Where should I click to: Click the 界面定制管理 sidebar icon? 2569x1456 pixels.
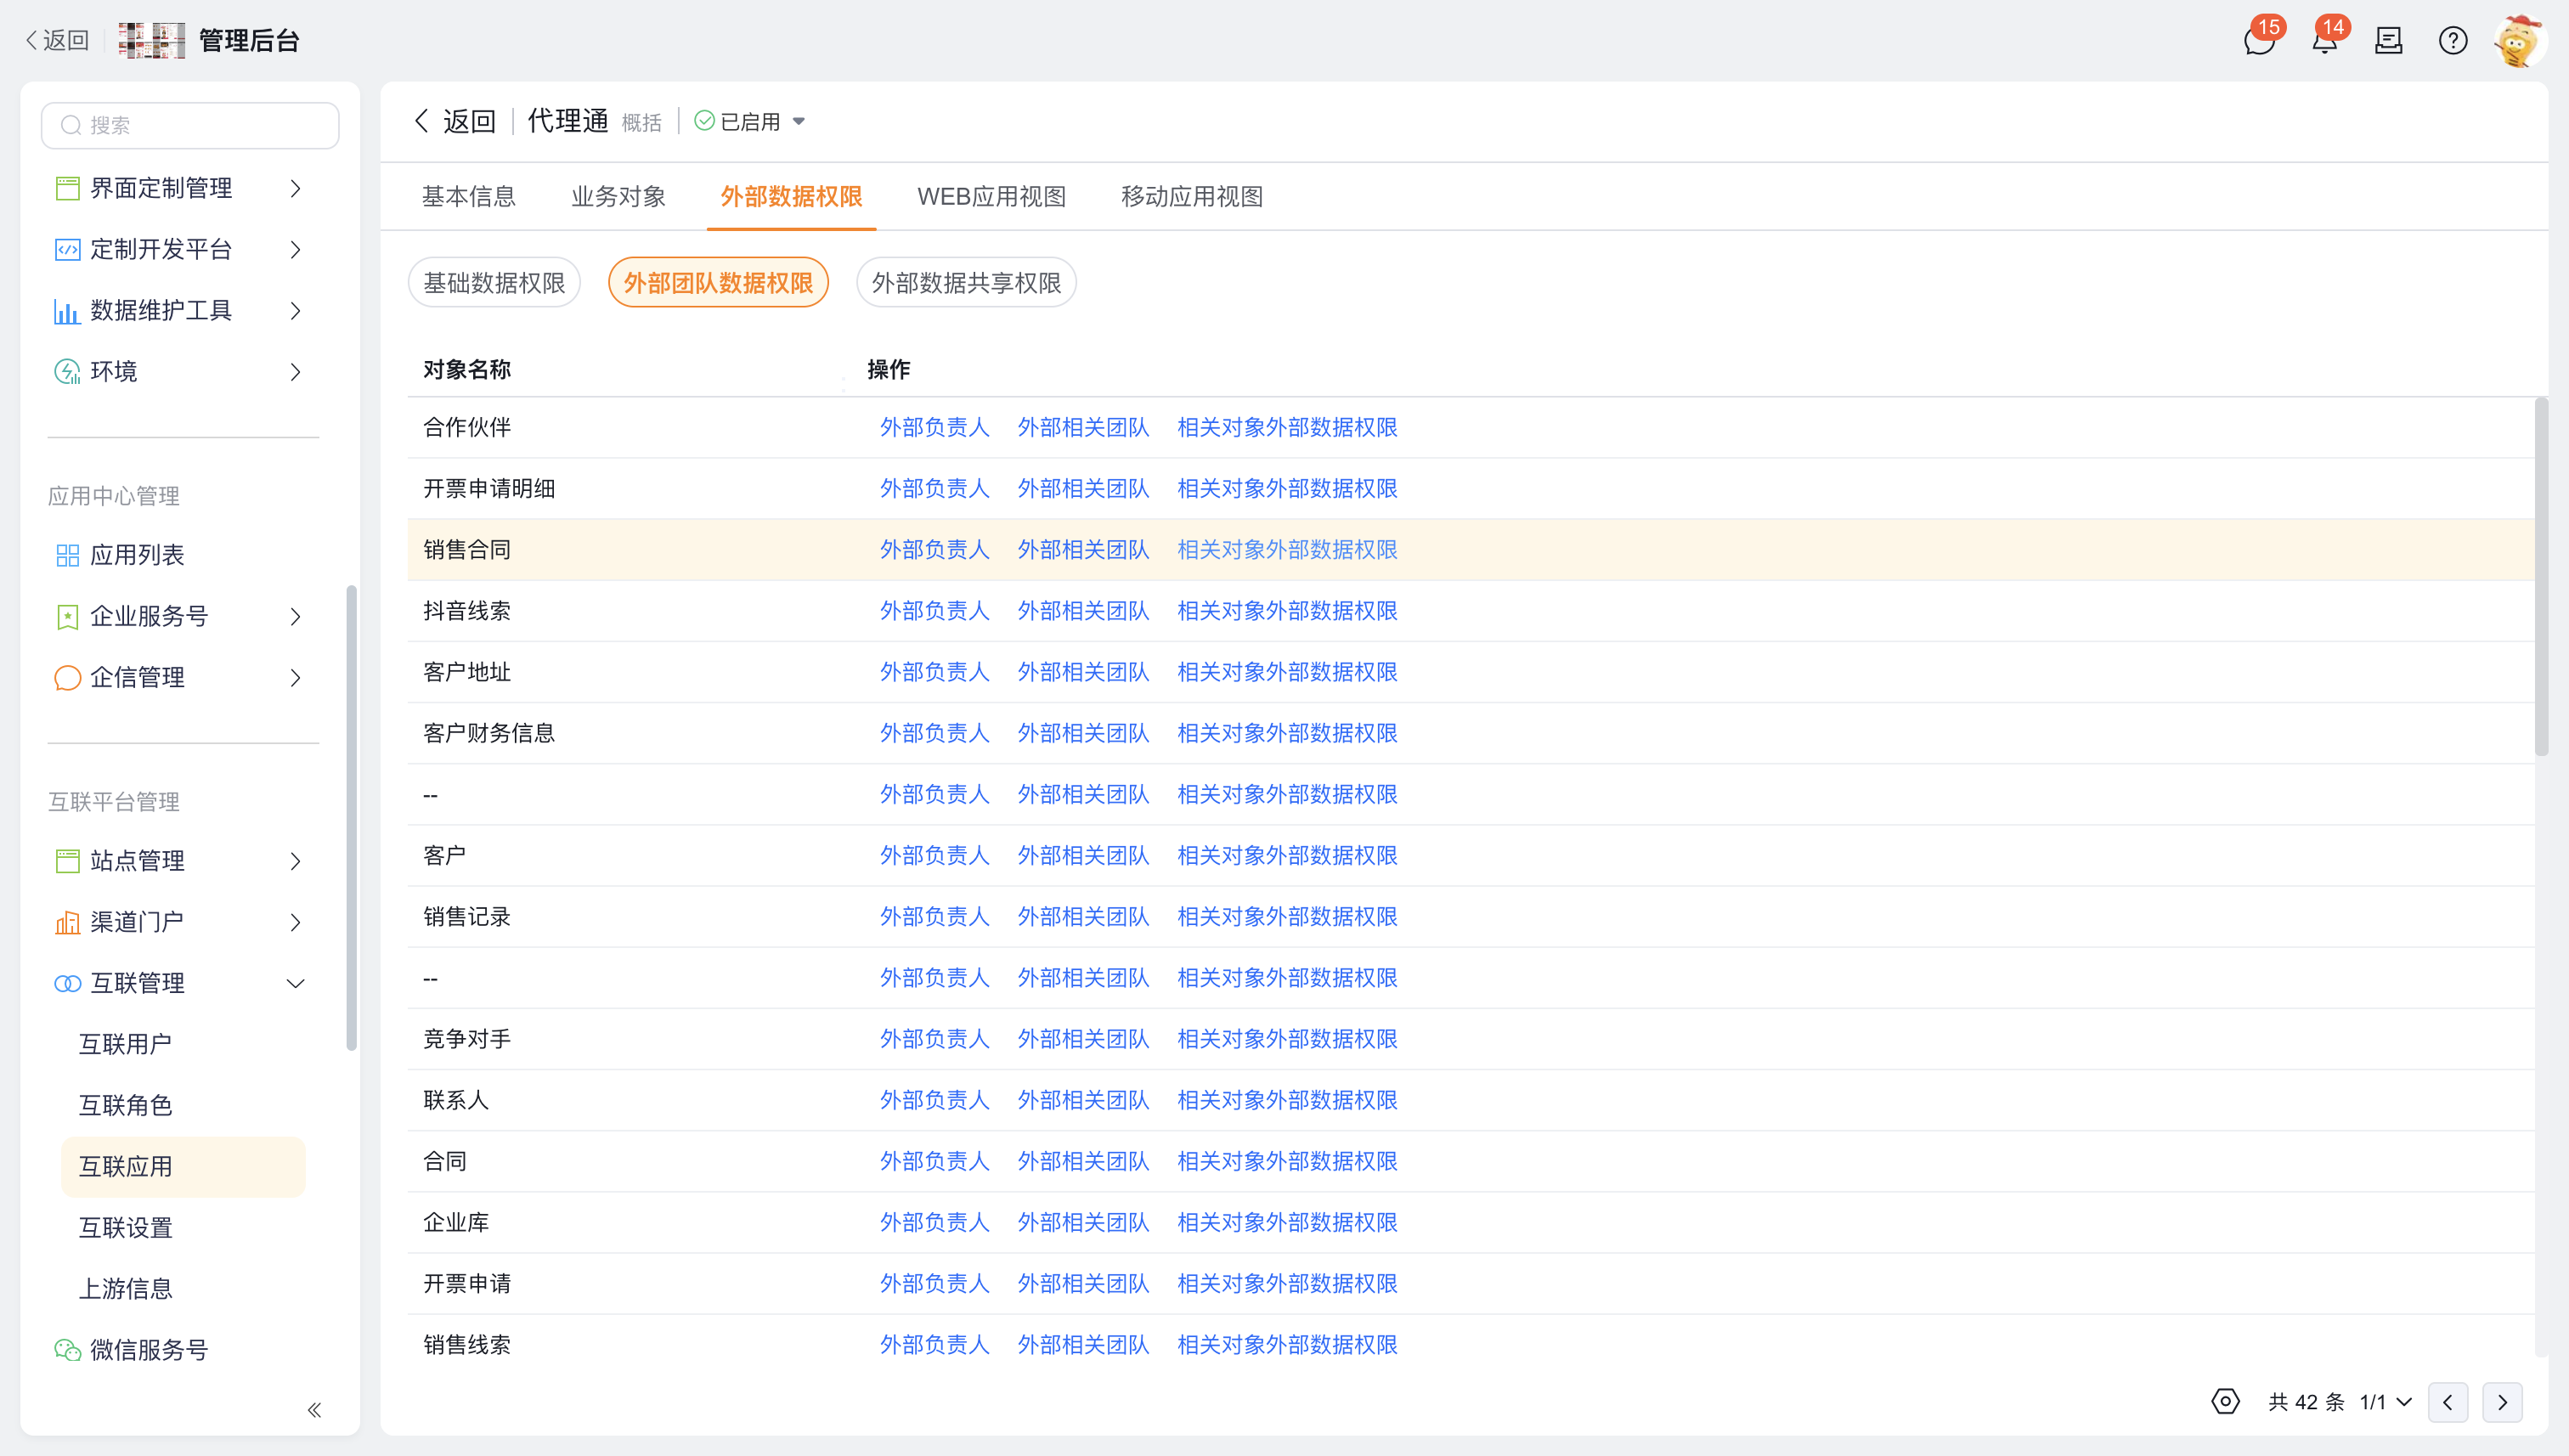(67, 188)
